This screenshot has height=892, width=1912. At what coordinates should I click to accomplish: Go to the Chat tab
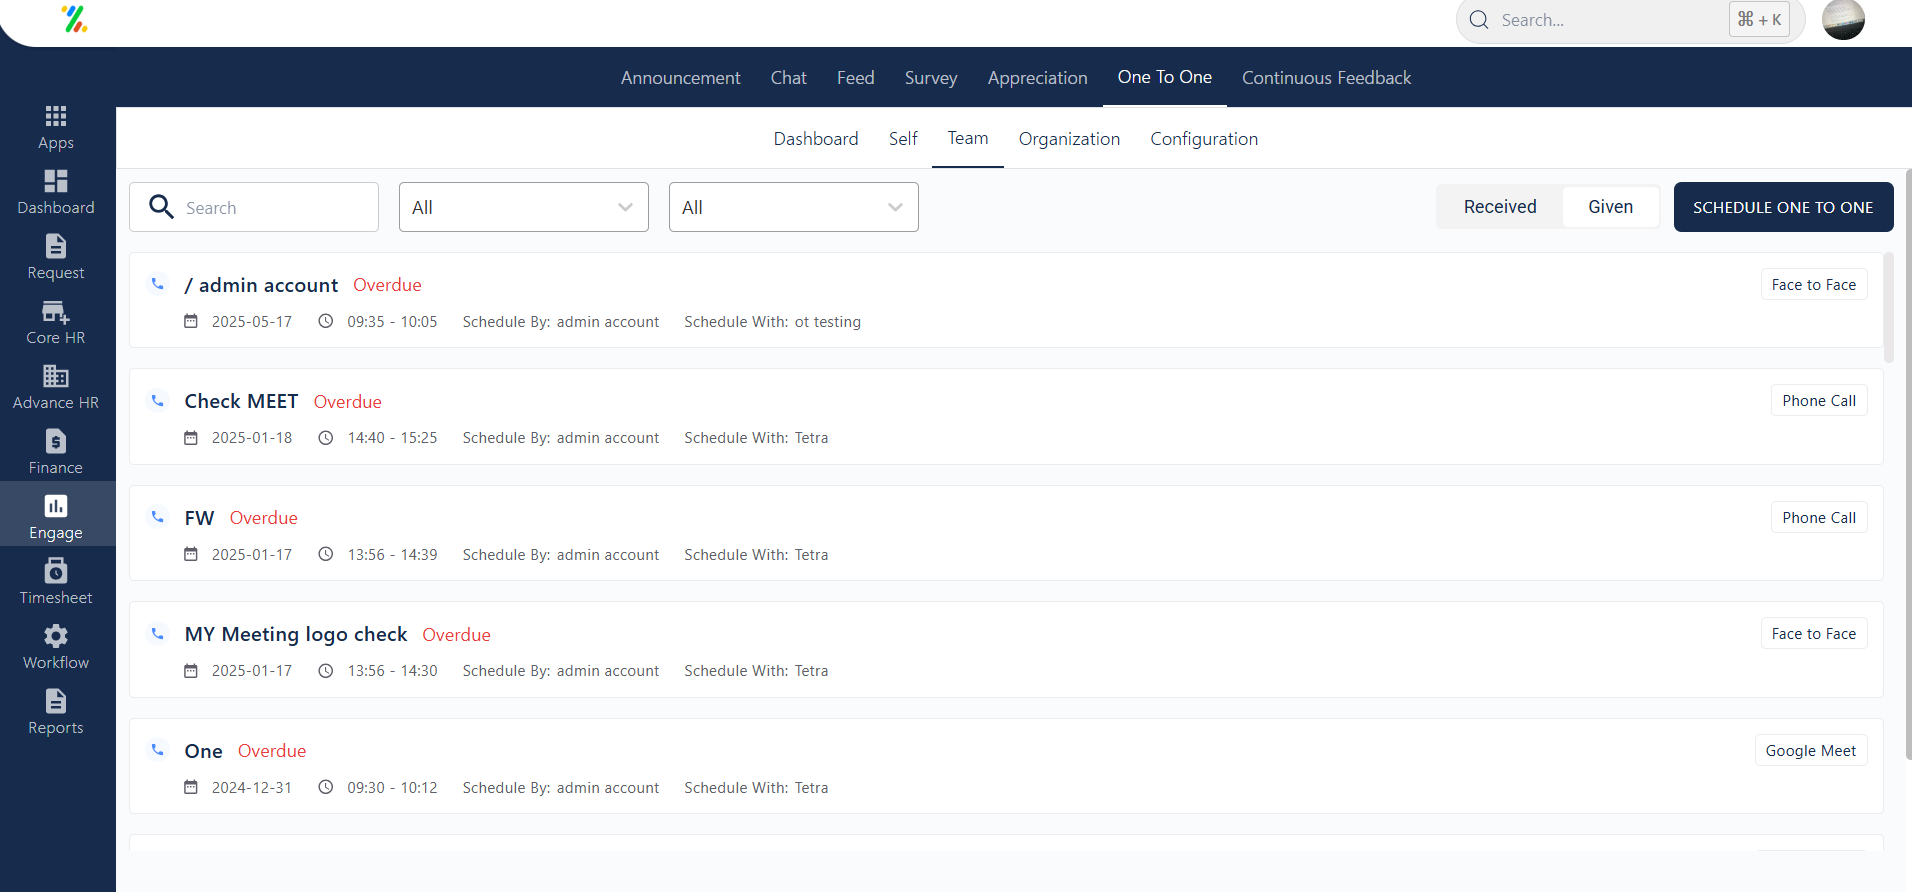789,78
